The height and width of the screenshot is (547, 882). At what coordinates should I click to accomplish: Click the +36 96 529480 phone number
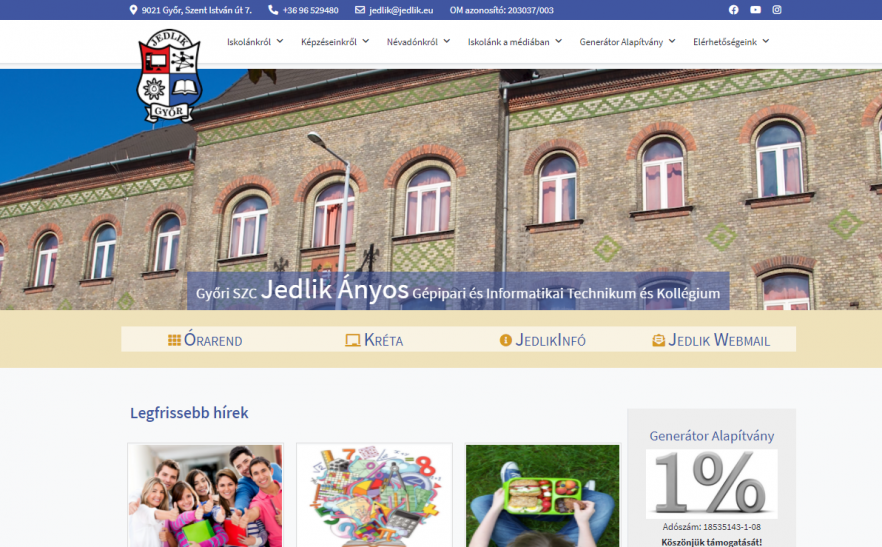[310, 10]
